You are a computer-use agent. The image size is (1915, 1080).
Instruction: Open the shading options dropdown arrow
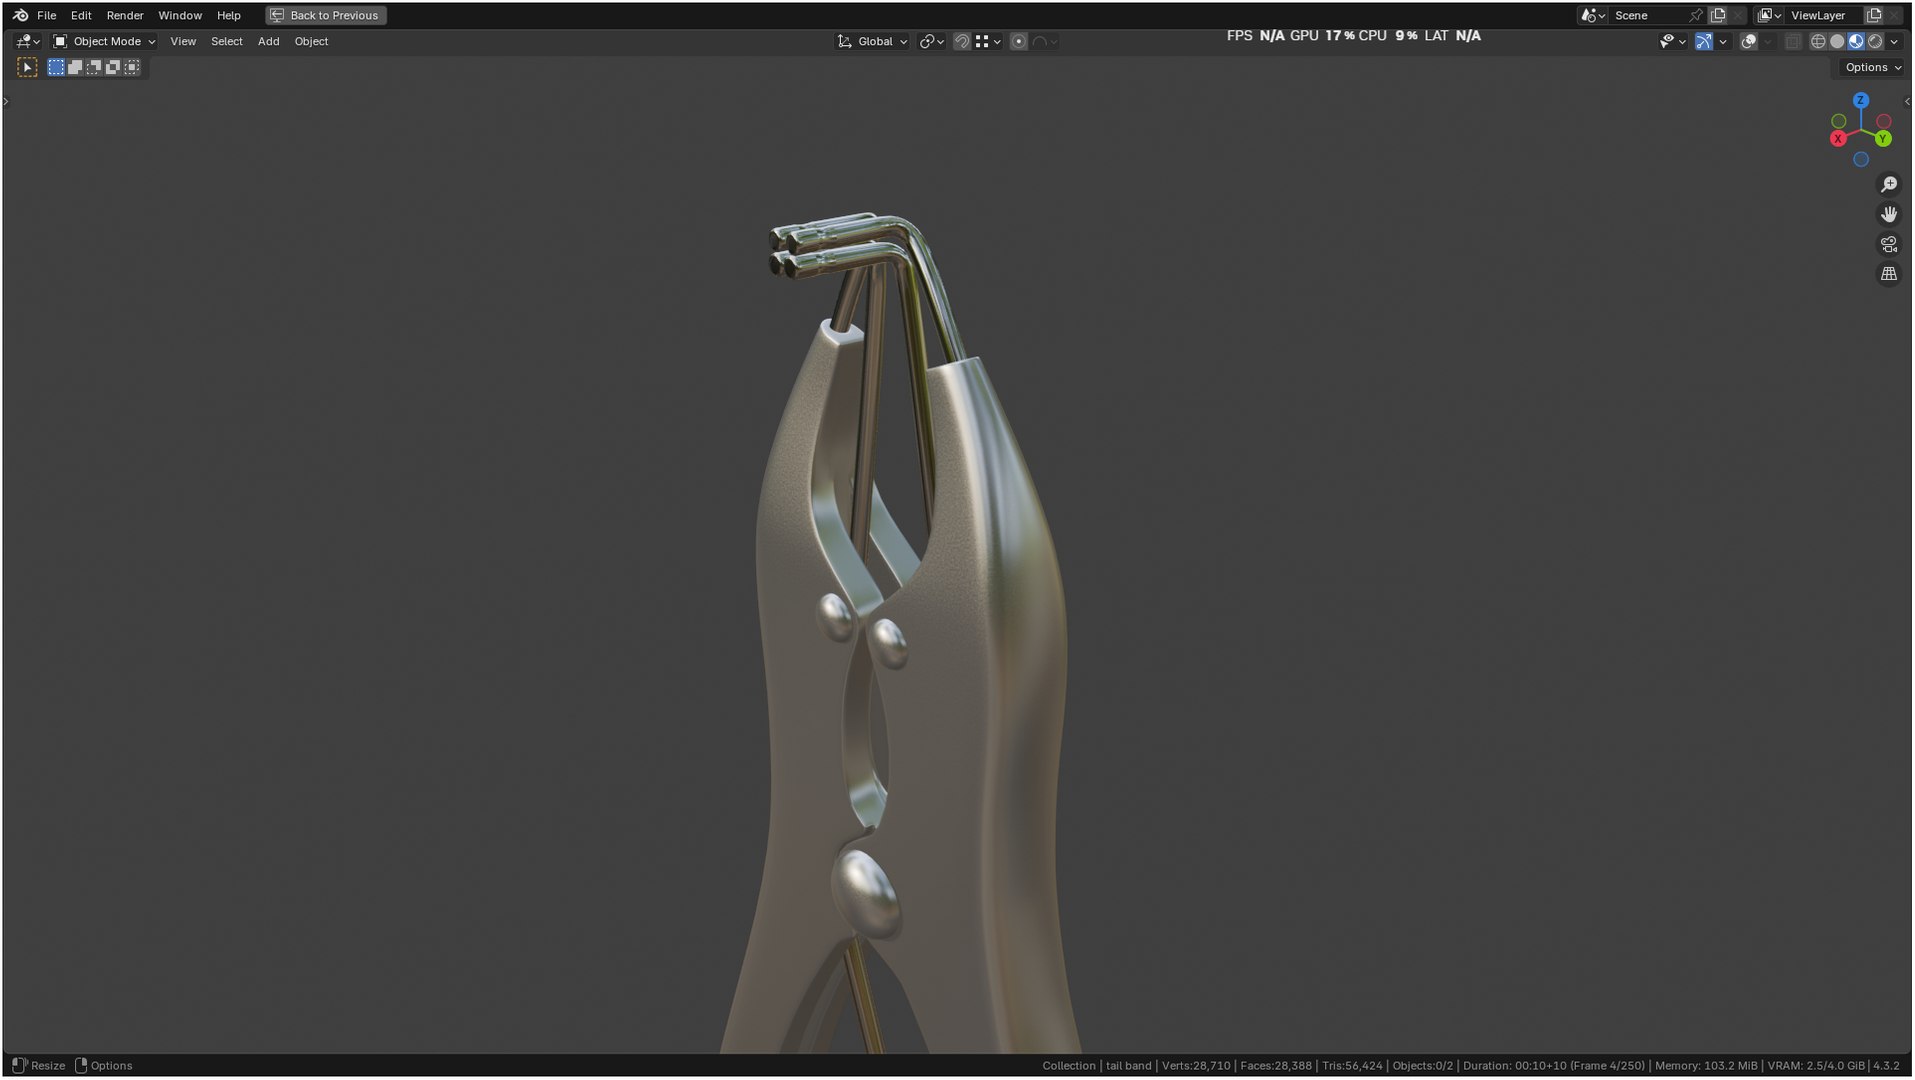point(1894,41)
